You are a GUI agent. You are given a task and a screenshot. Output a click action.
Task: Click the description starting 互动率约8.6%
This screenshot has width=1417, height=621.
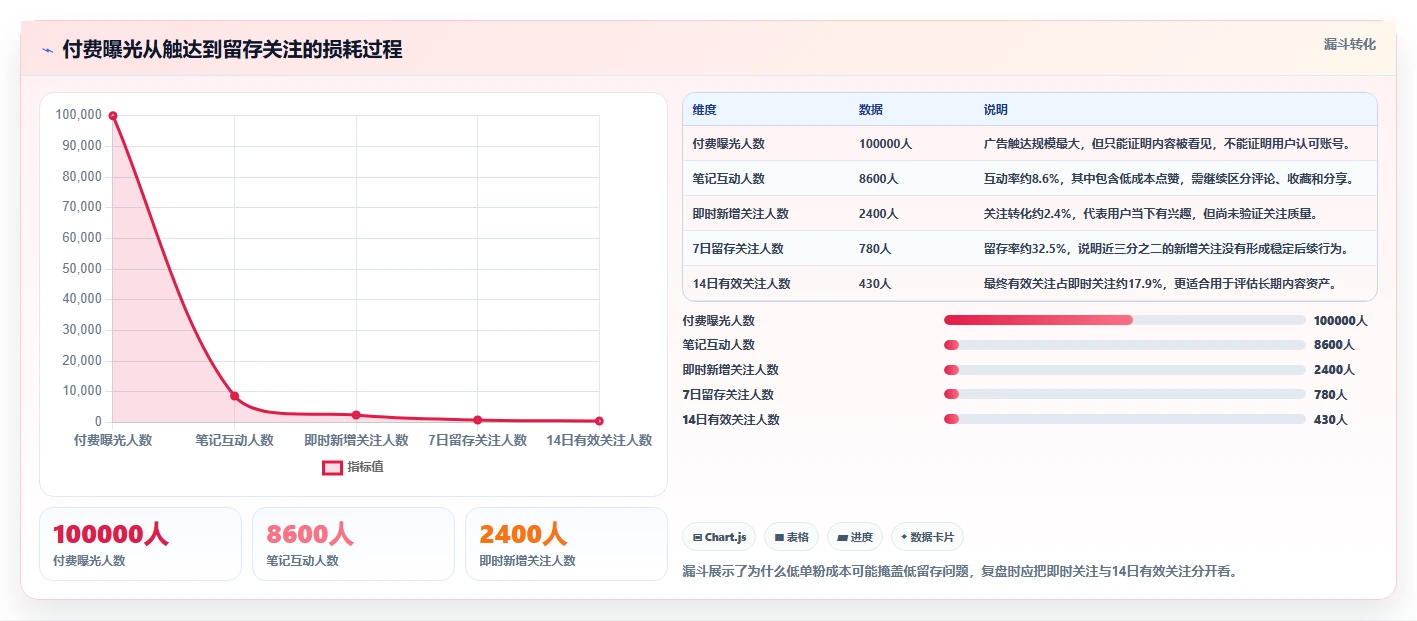pyautogui.click(x=1170, y=179)
